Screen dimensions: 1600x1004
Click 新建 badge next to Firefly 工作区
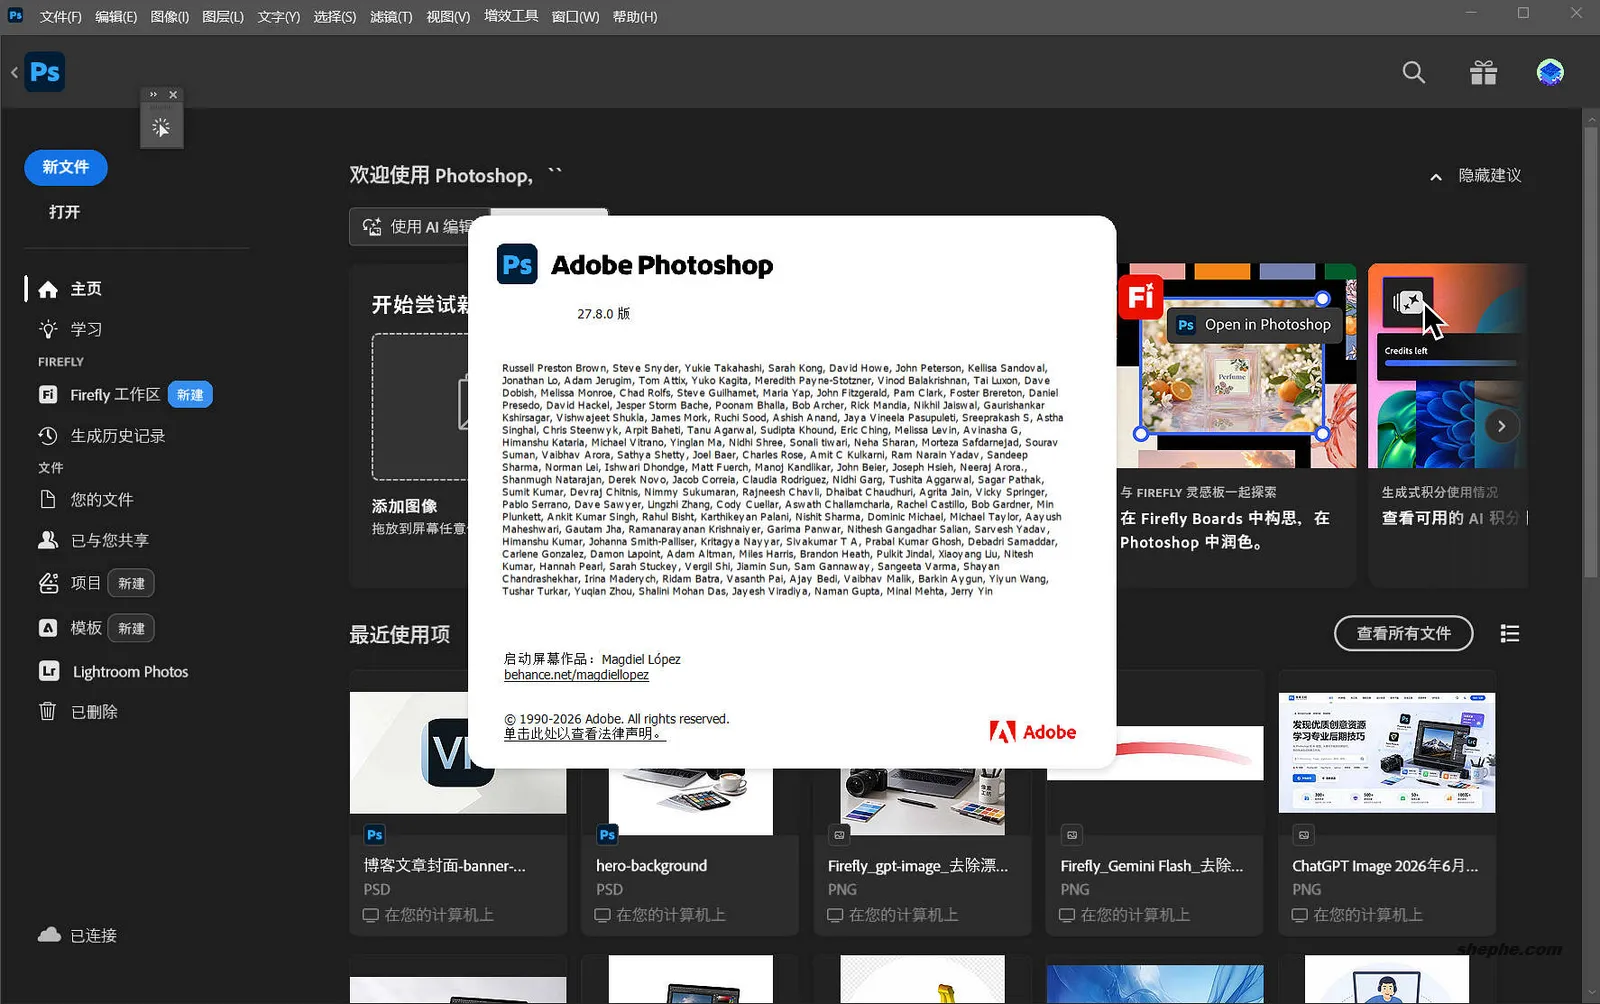tap(190, 395)
